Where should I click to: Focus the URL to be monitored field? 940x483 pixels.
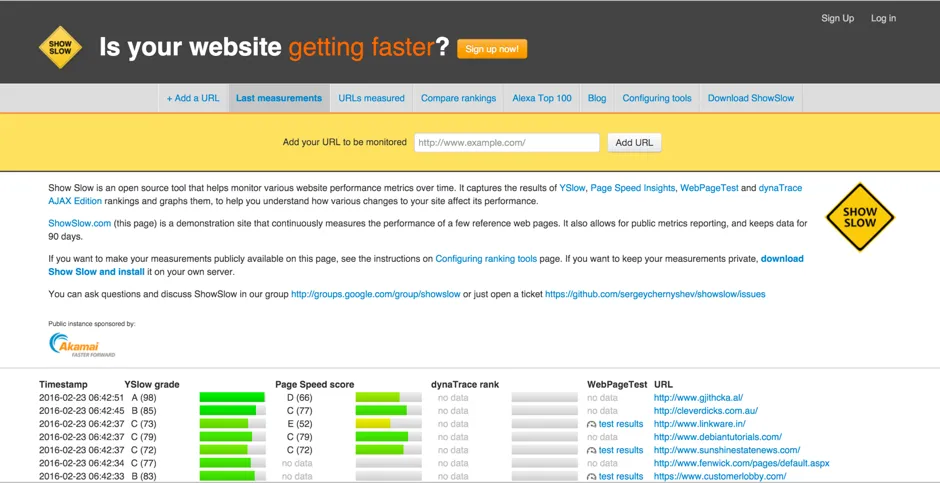point(507,143)
